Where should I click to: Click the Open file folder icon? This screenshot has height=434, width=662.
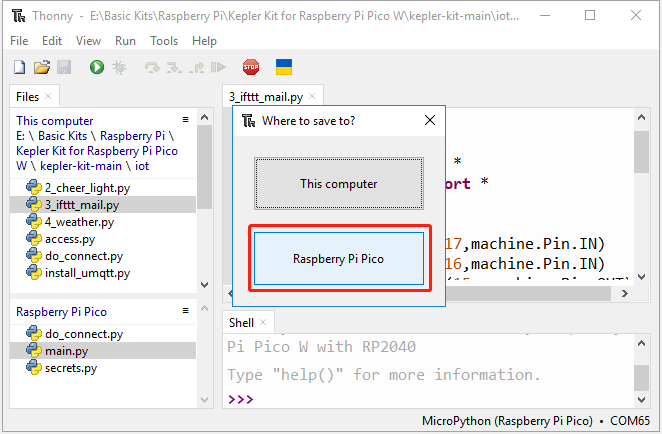[42, 67]
